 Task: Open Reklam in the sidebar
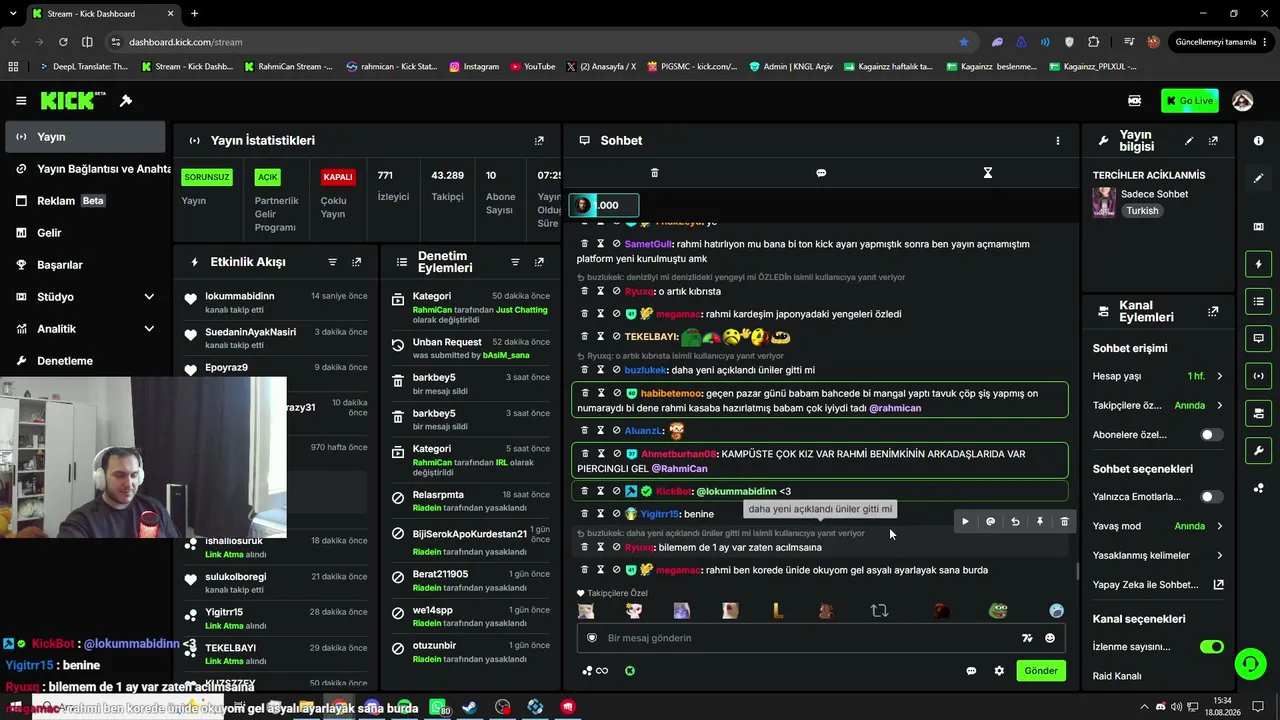(85, 201)
